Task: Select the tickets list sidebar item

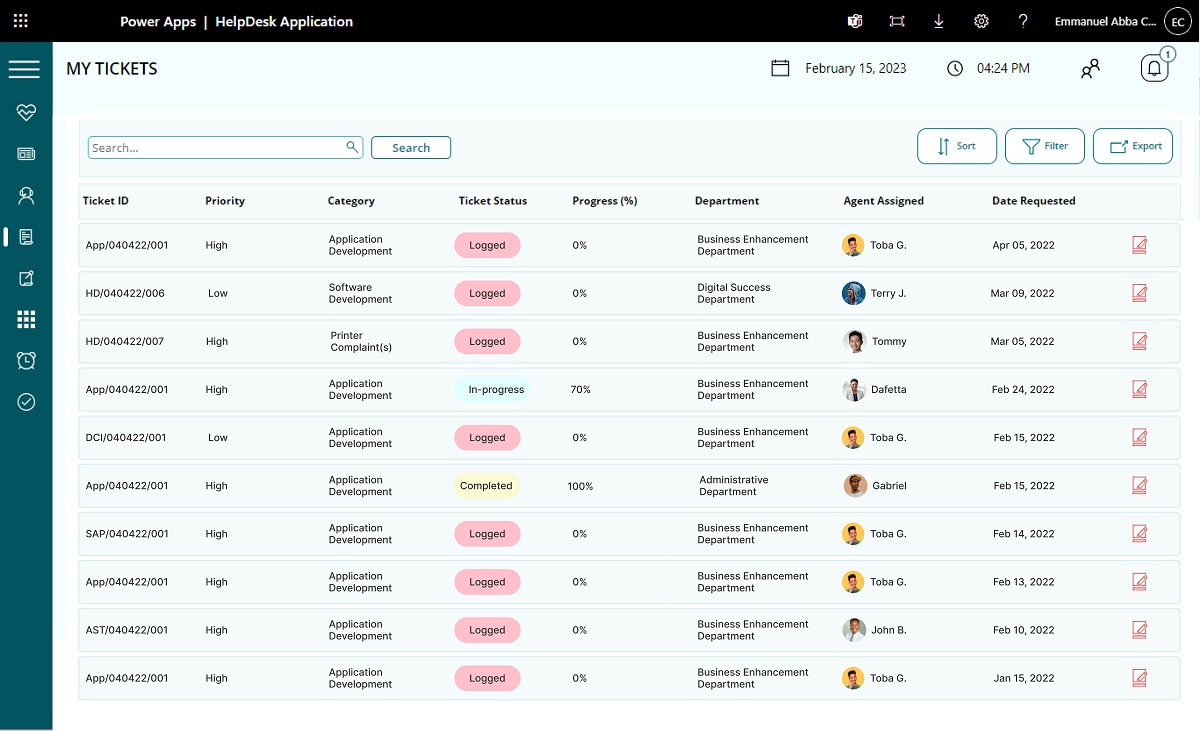Action: click(26, 237)
